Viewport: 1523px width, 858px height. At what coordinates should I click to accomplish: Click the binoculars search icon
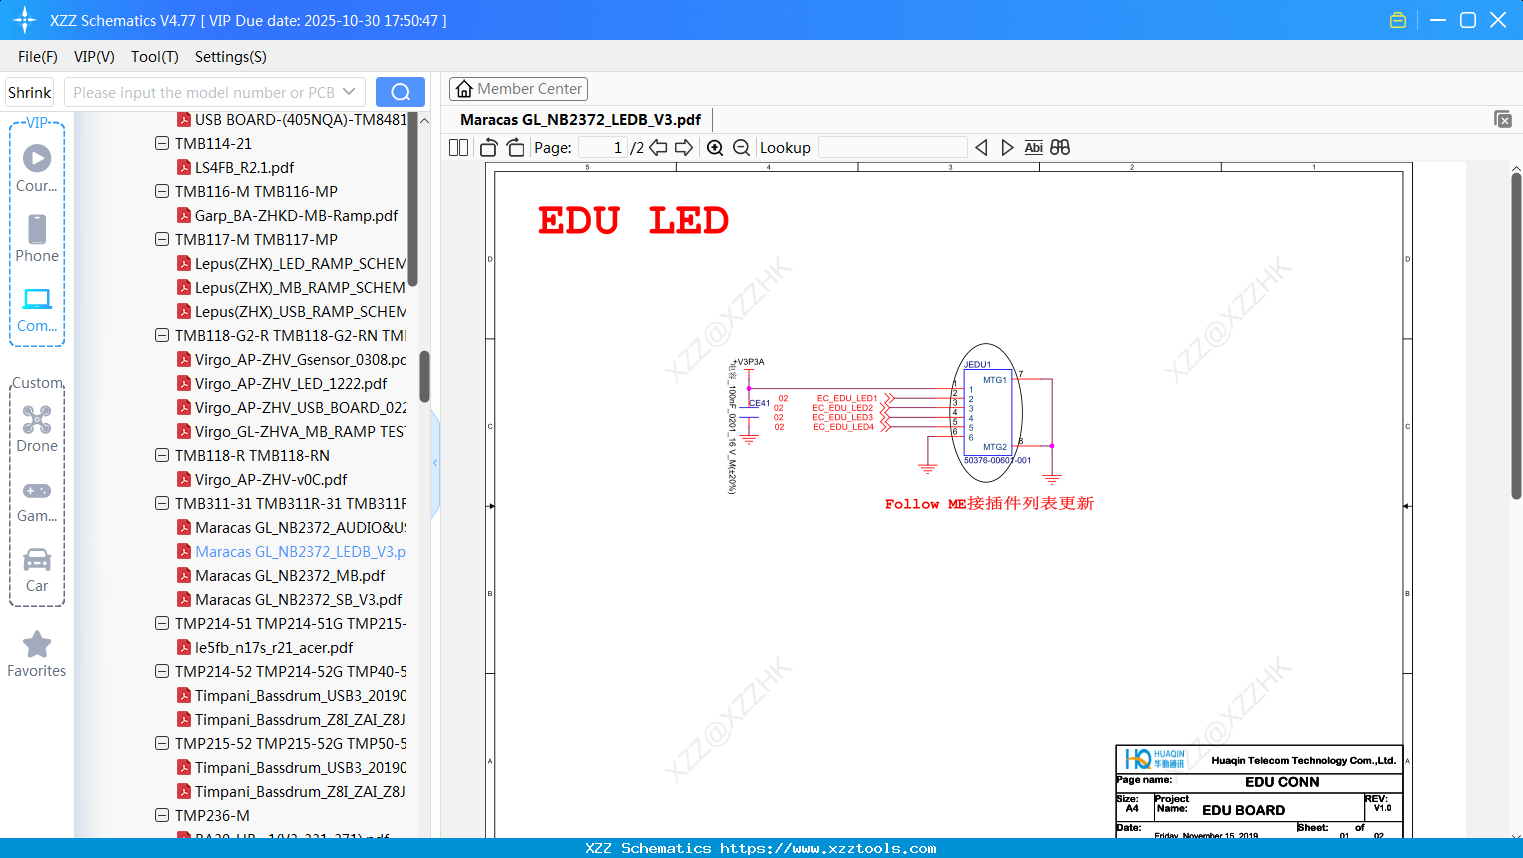click(x=1060, y=148)
